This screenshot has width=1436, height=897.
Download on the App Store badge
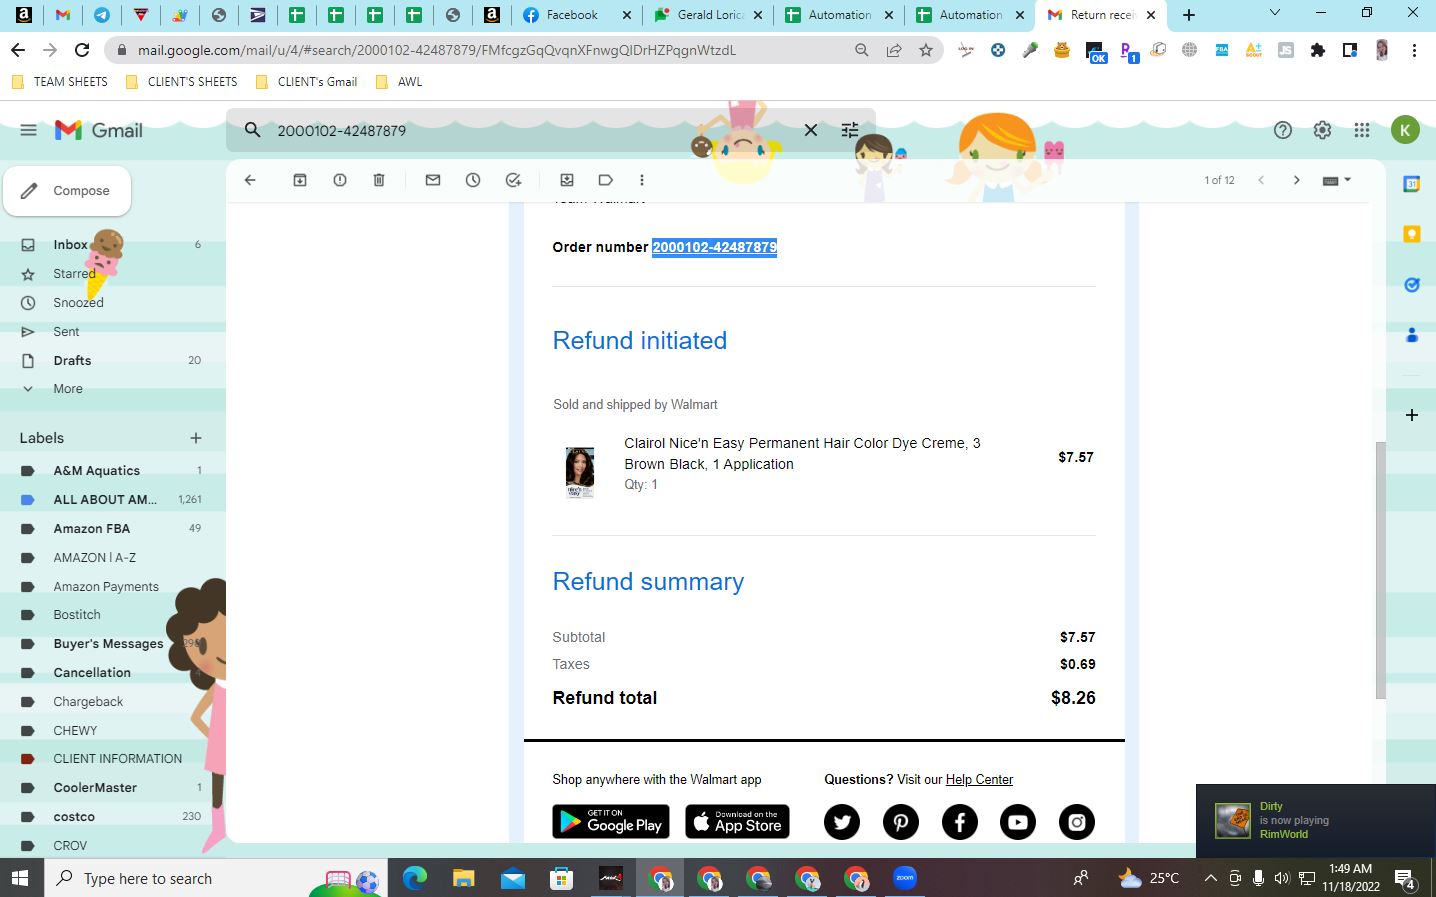737,822
